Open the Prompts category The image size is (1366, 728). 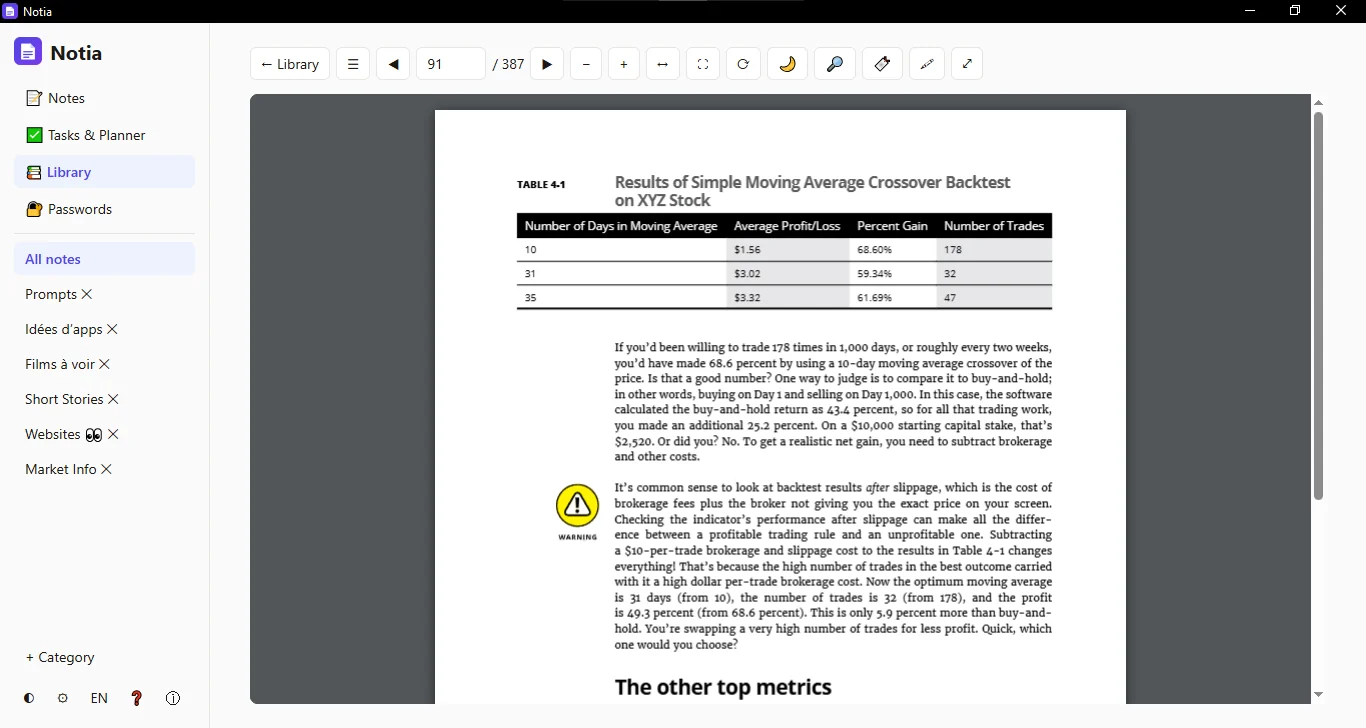pyautogui.click(x=51, y=294)
